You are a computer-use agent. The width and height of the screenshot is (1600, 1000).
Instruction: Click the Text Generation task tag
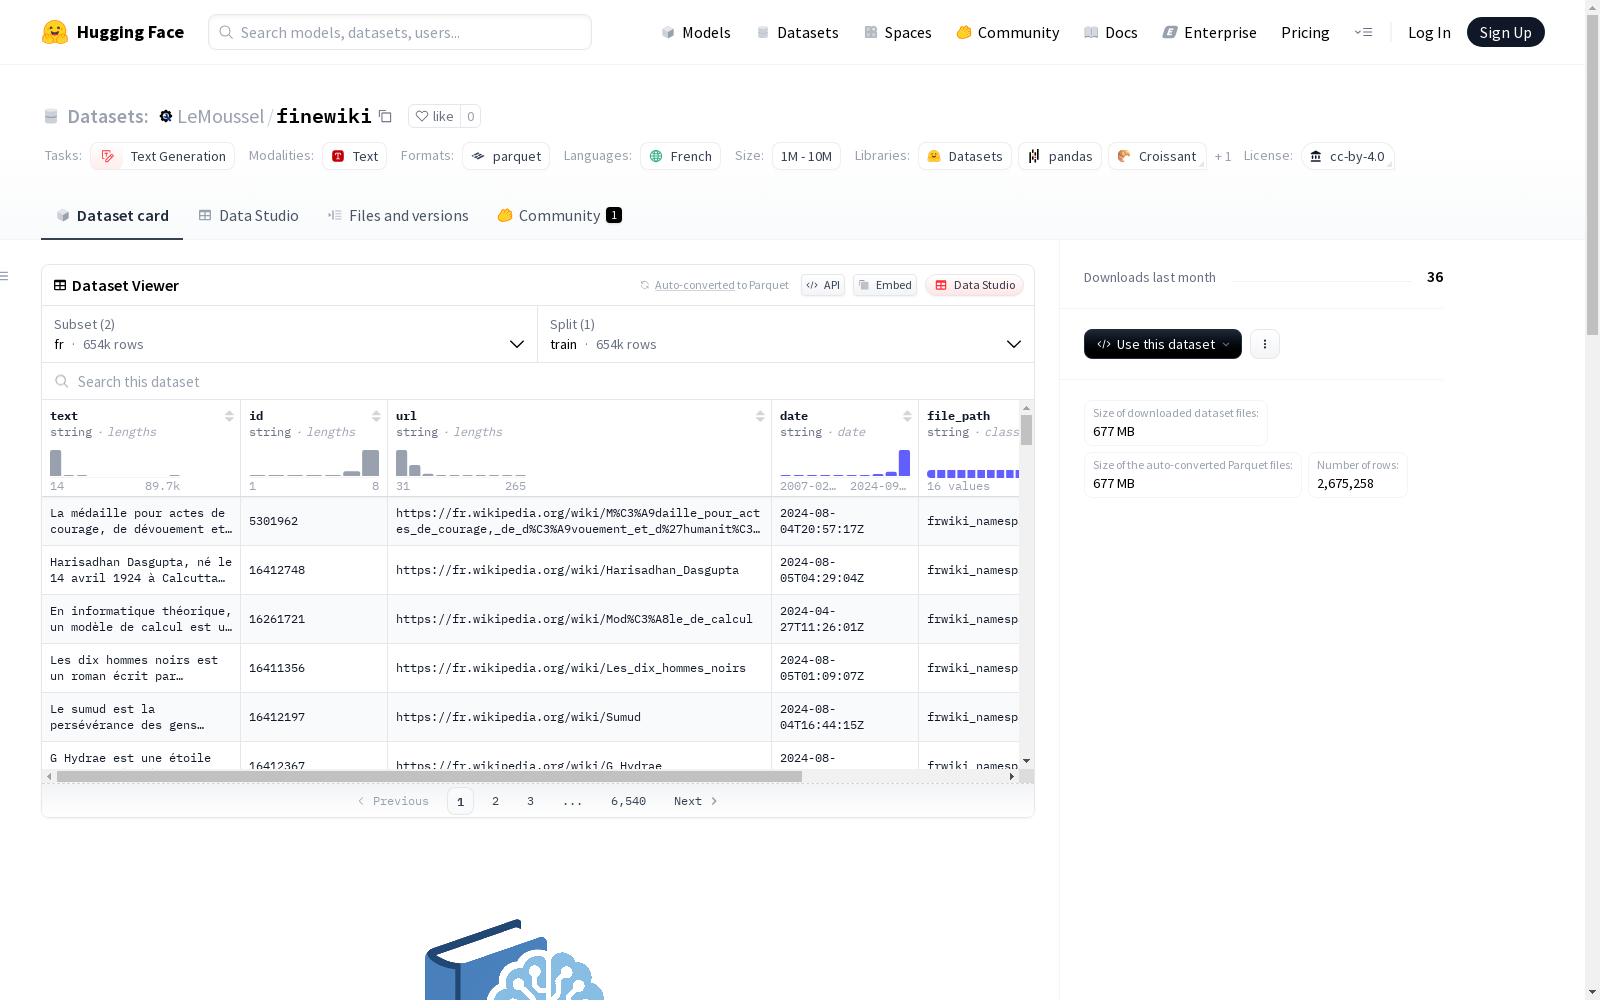(162, 156)
